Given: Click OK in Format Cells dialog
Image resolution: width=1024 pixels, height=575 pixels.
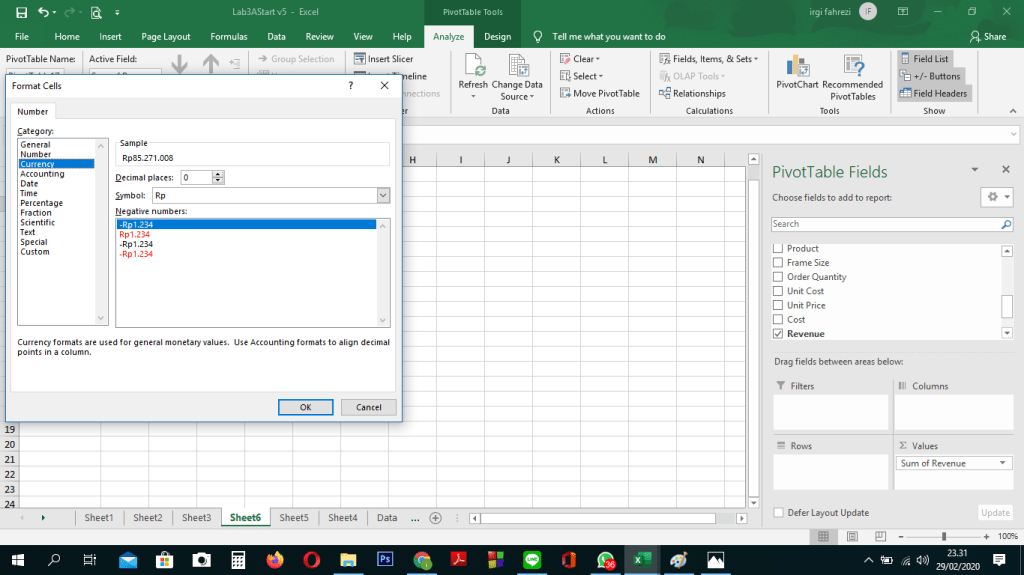Looking at the screenshot, I should pyautogui.click(x=305, y=407).
